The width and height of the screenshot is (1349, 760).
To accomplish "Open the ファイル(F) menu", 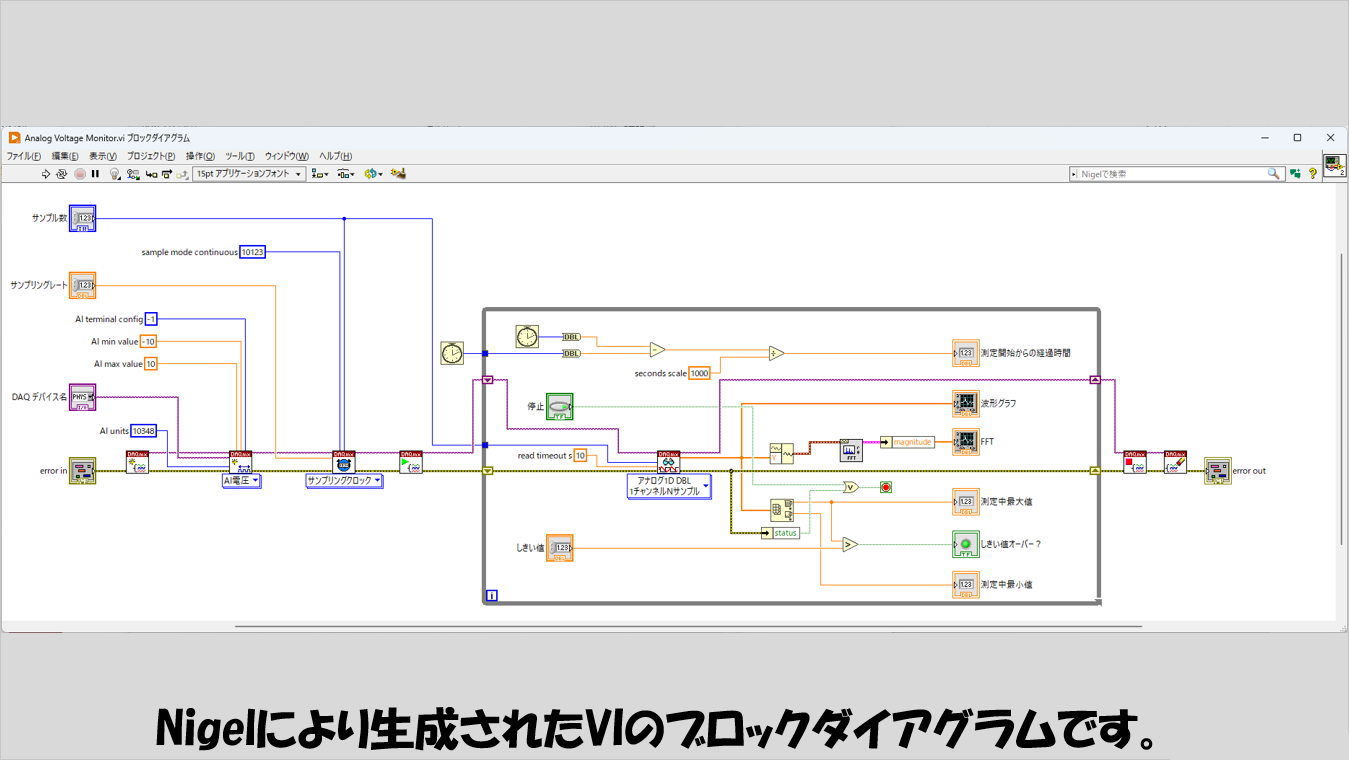I will coord(24,156).
